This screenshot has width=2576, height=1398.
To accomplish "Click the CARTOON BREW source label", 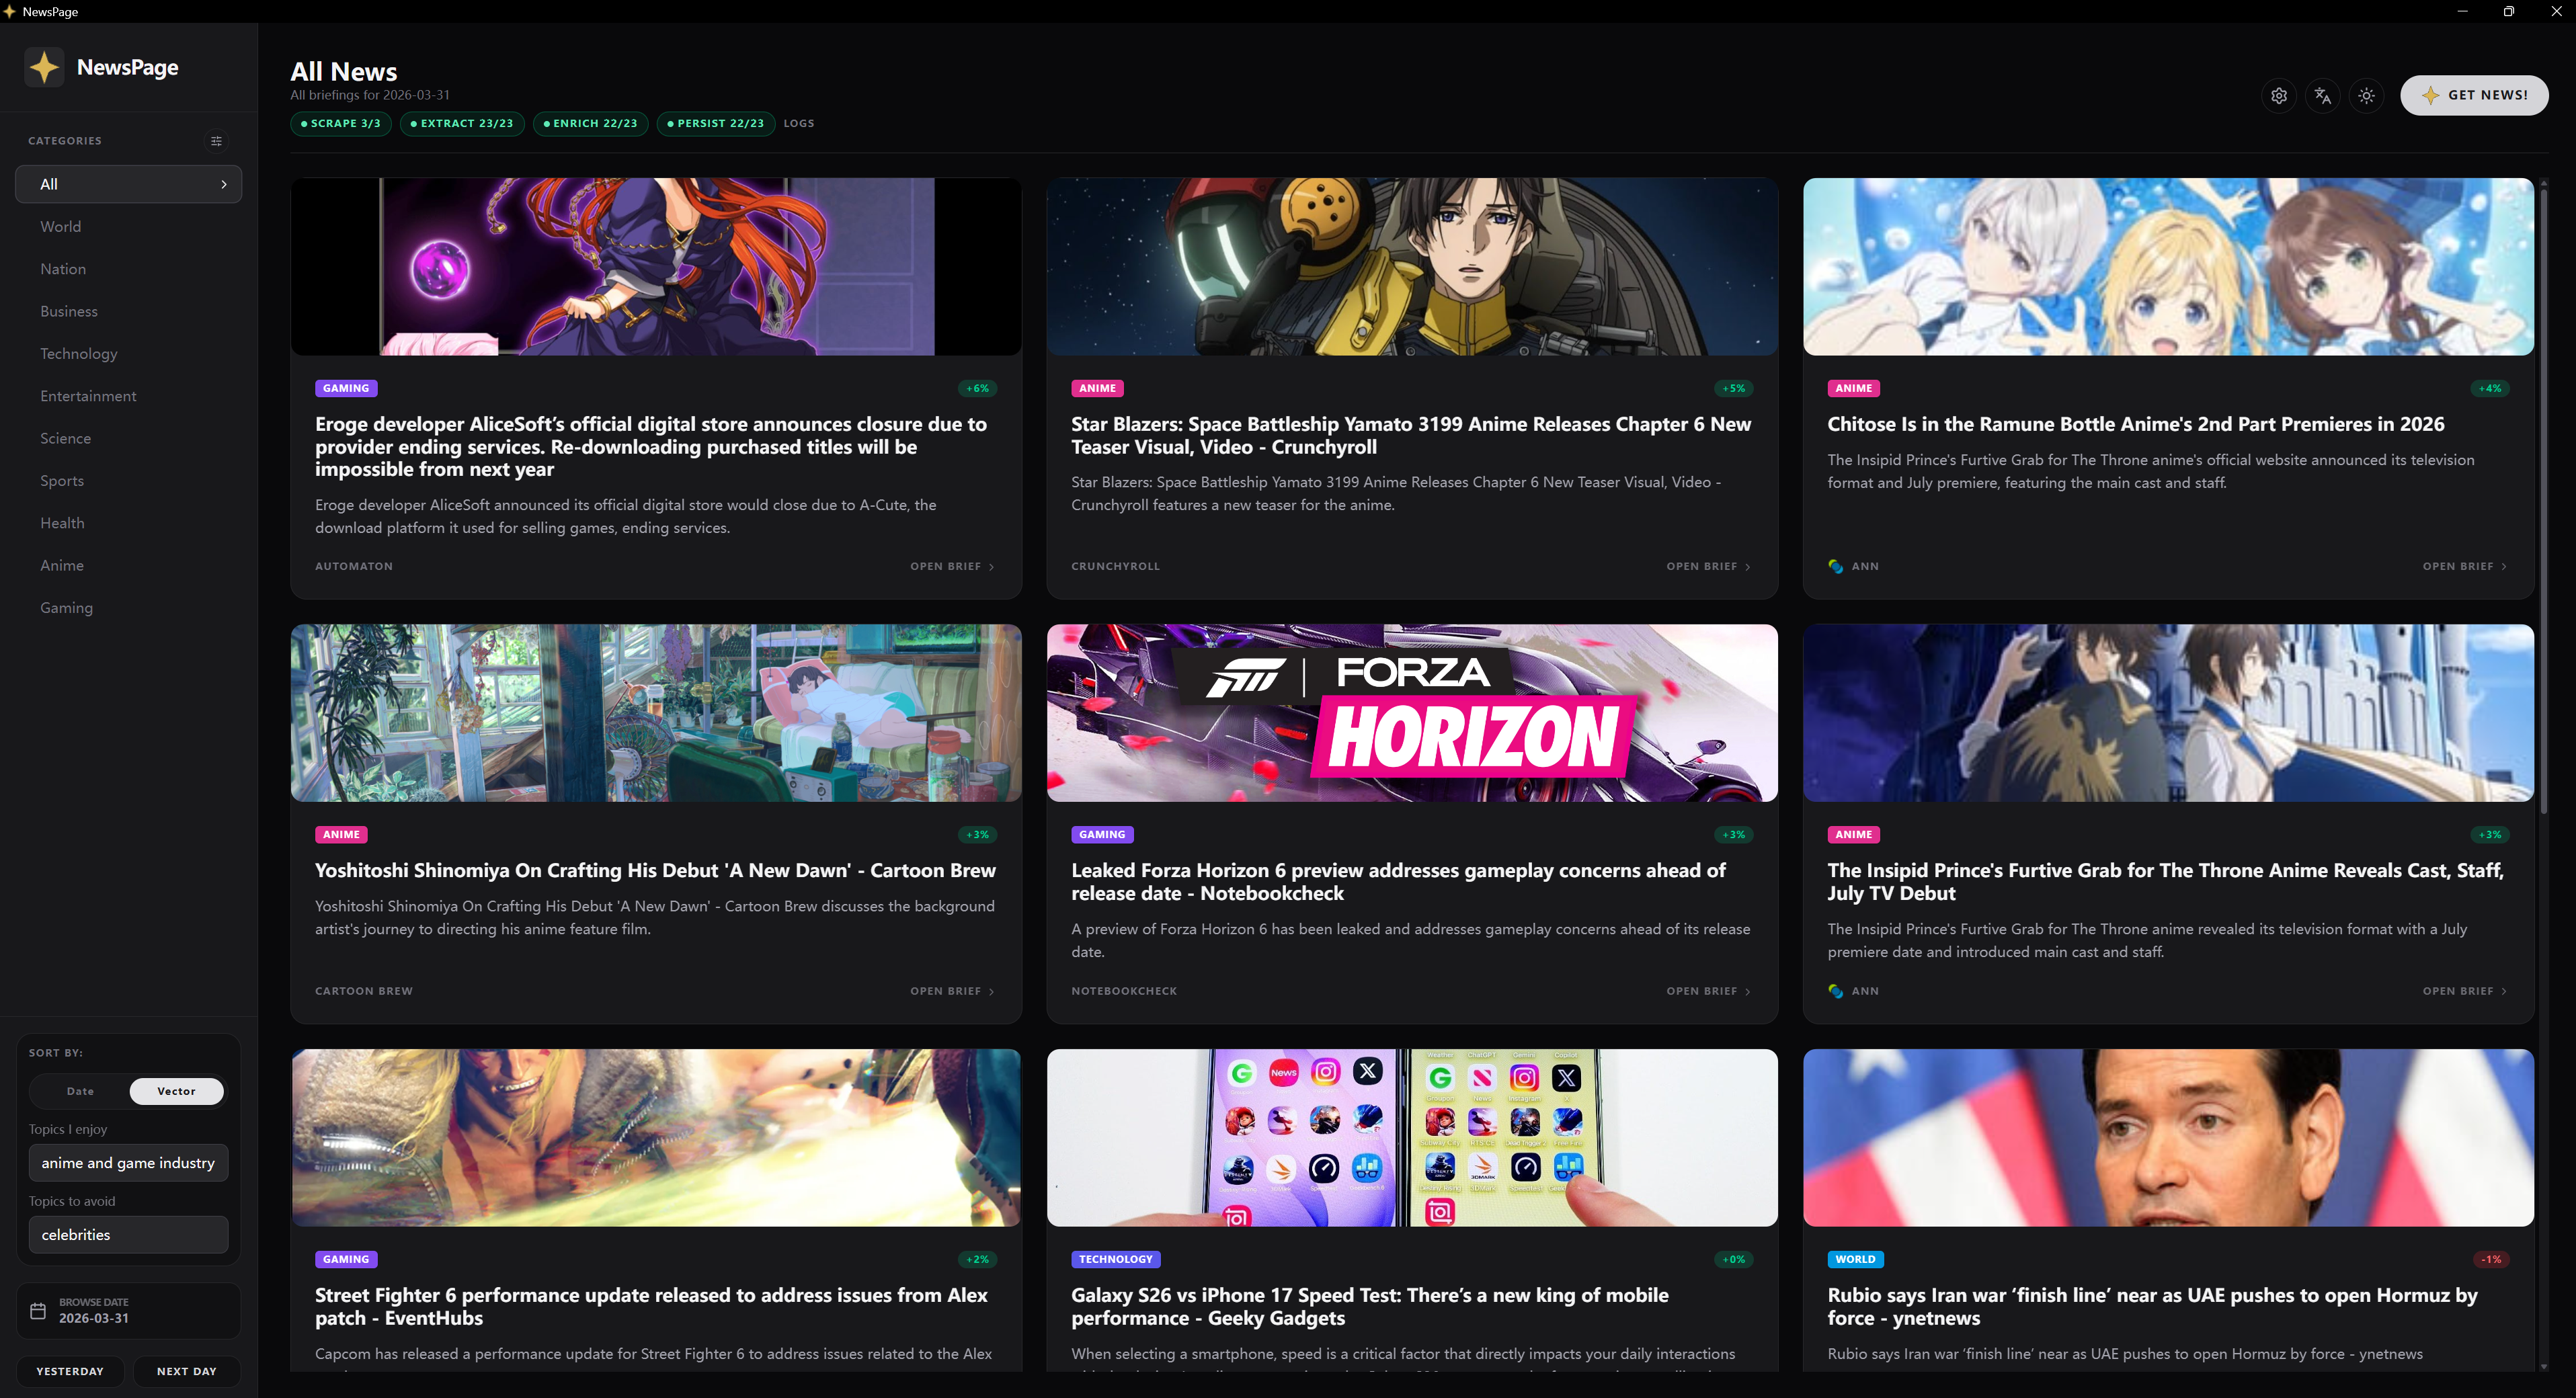I will tap(364, 991).
